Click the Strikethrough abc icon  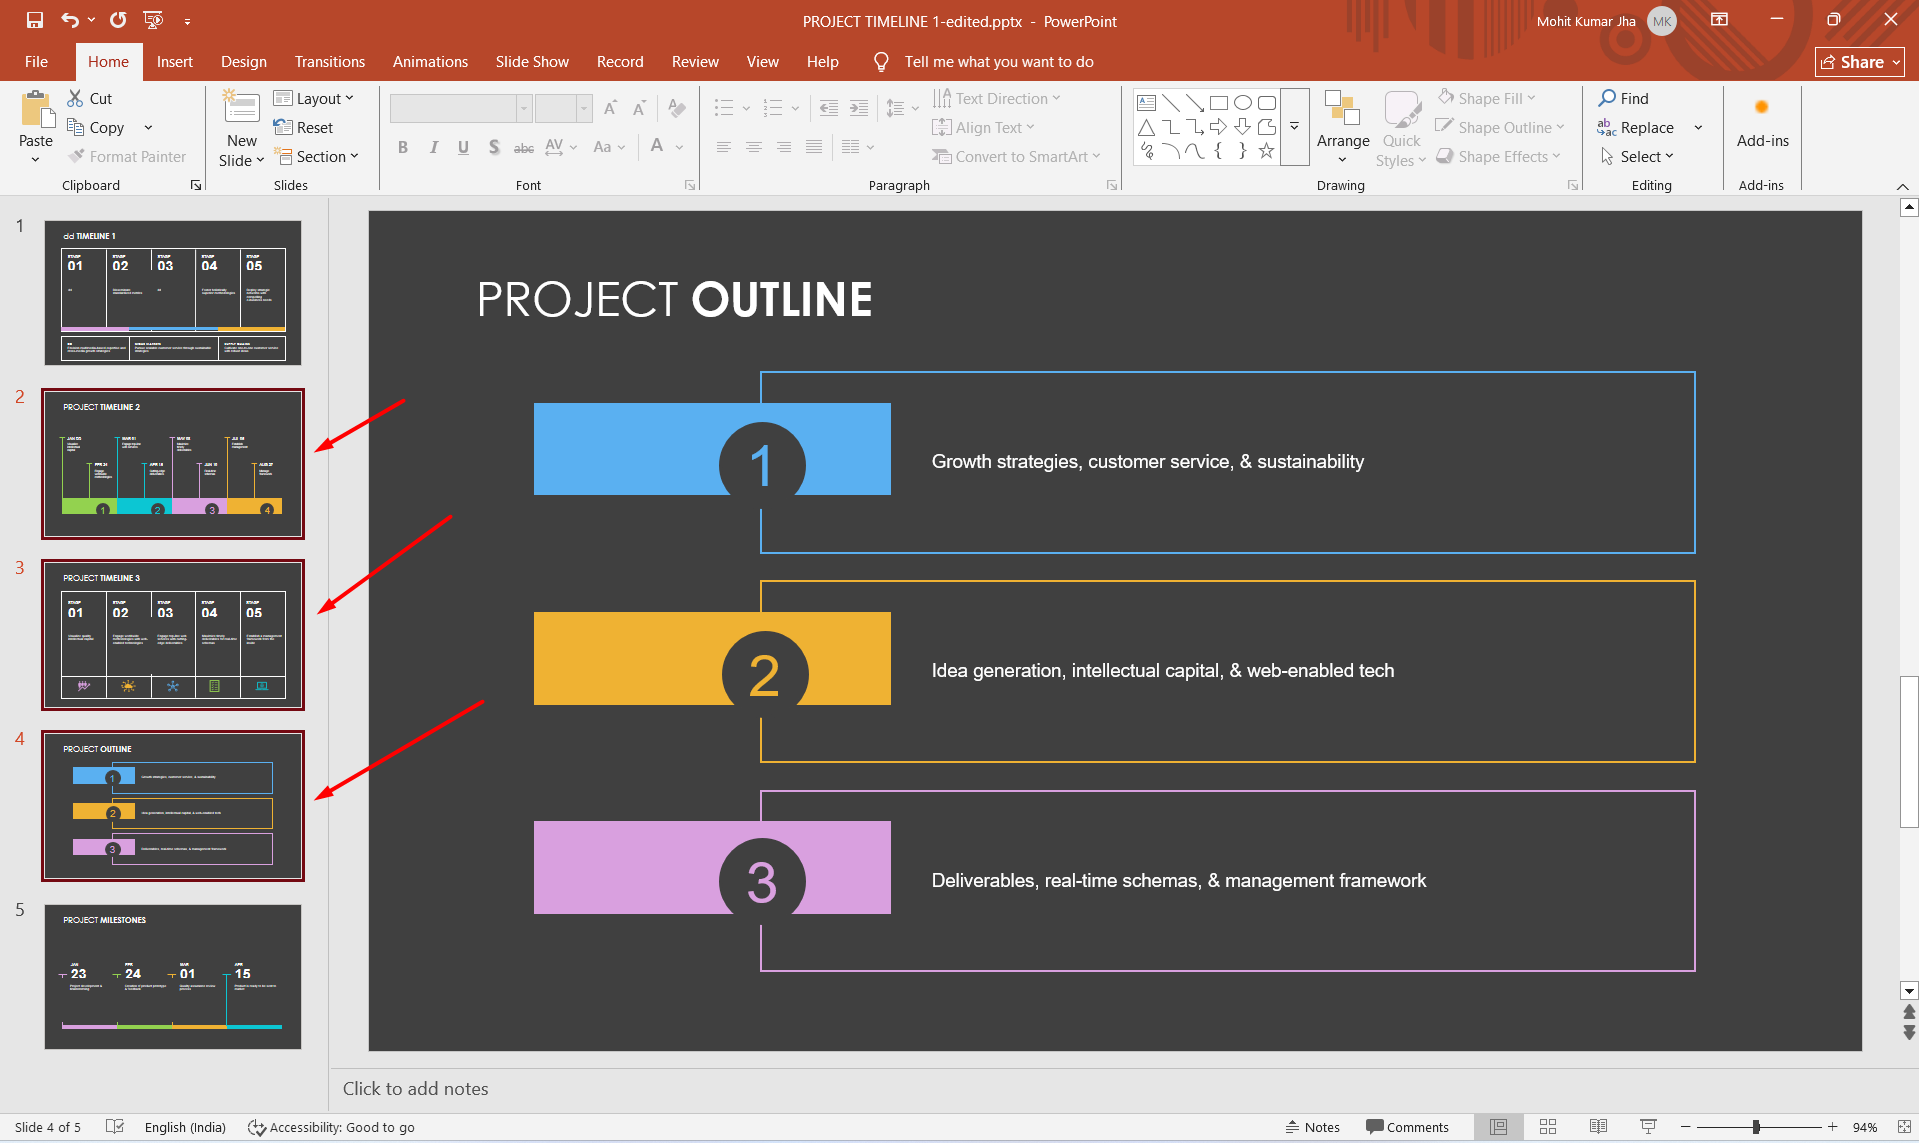524,147
